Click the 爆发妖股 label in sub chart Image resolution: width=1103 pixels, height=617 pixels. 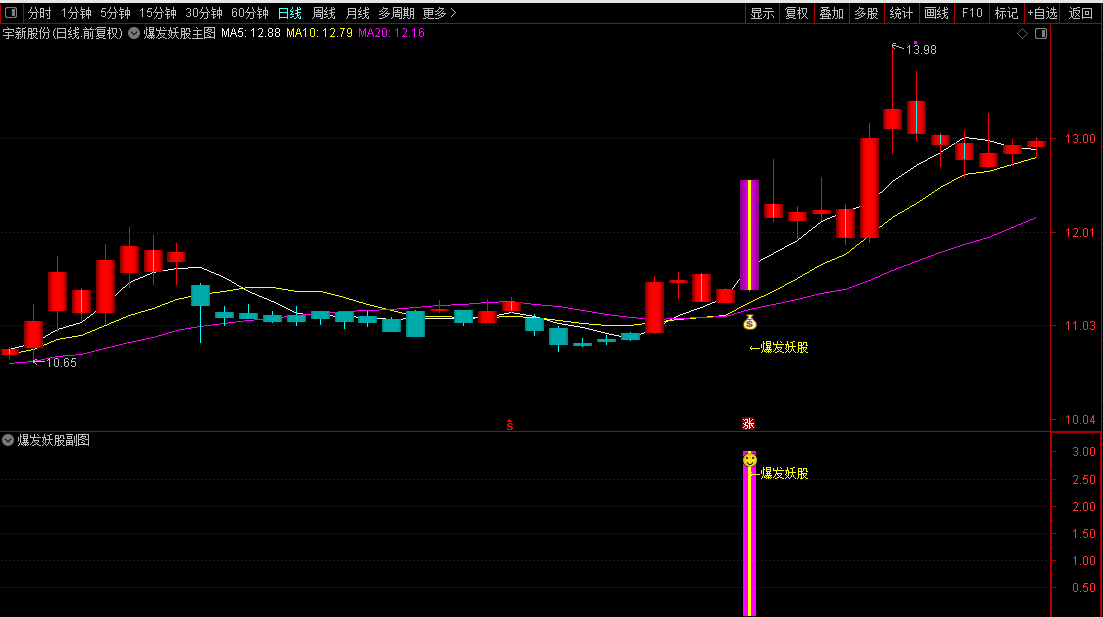click(784, 473)
